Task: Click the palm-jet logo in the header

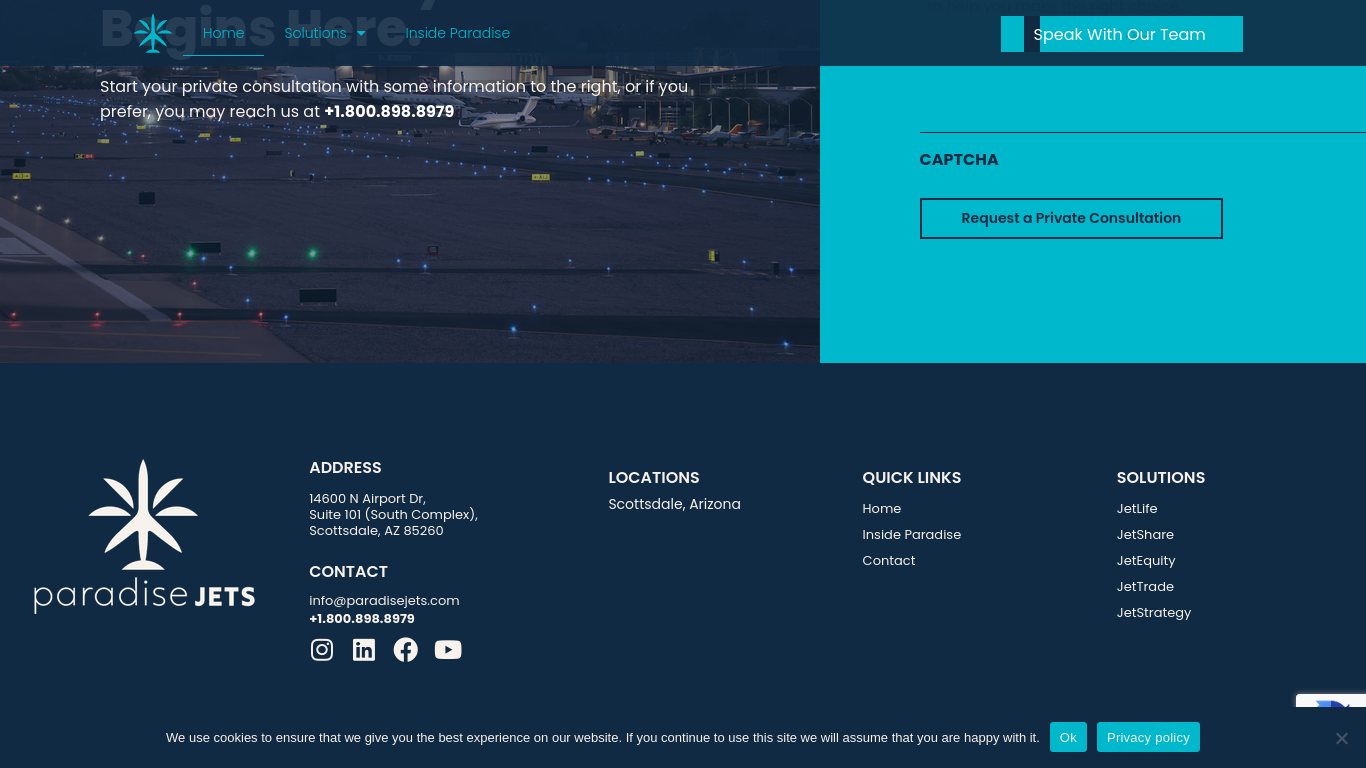Action: point(153,33)
